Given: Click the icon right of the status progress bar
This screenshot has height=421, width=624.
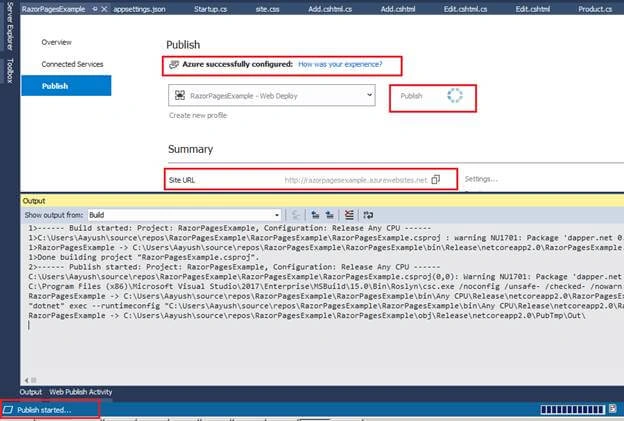Looking at the screenshot, I should pyautogui.click(x=613, y=409).
